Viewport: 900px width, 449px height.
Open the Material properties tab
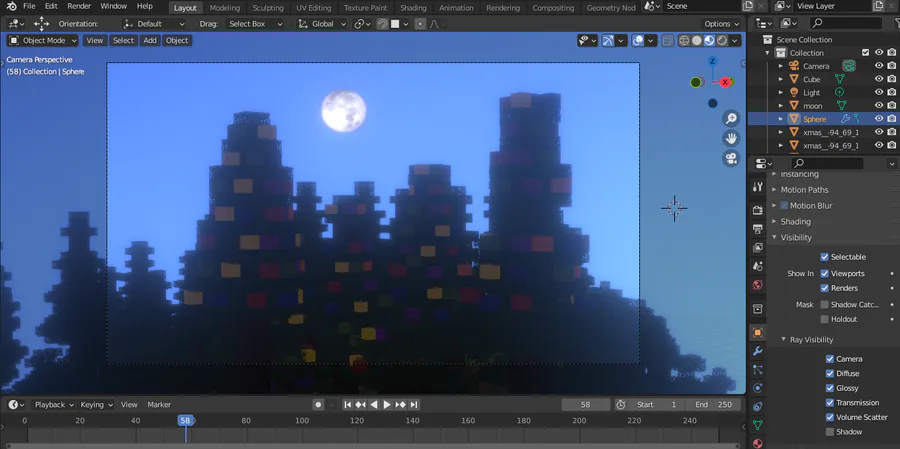click(758, 443)
